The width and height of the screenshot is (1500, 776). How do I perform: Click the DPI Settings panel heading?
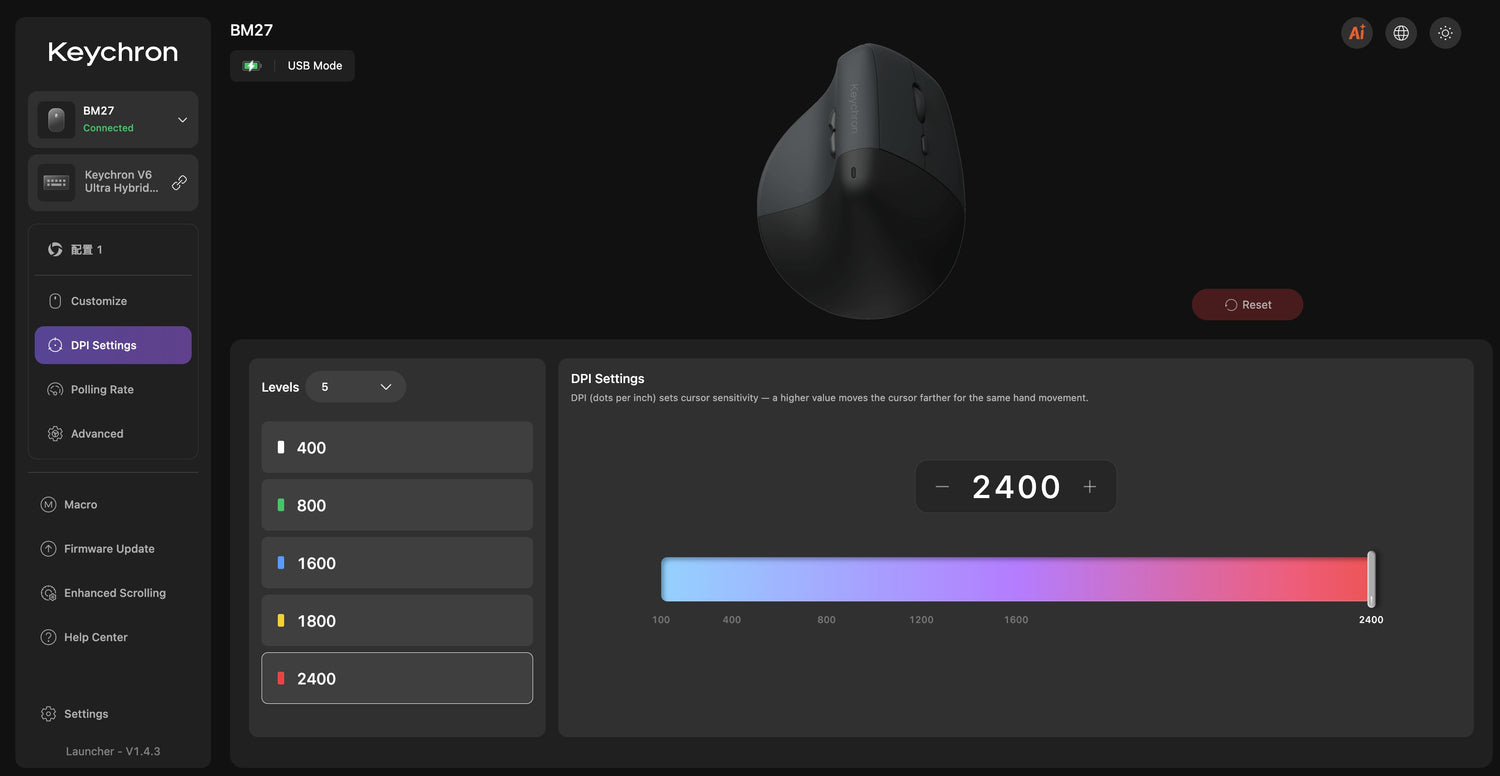coord(608,379)
